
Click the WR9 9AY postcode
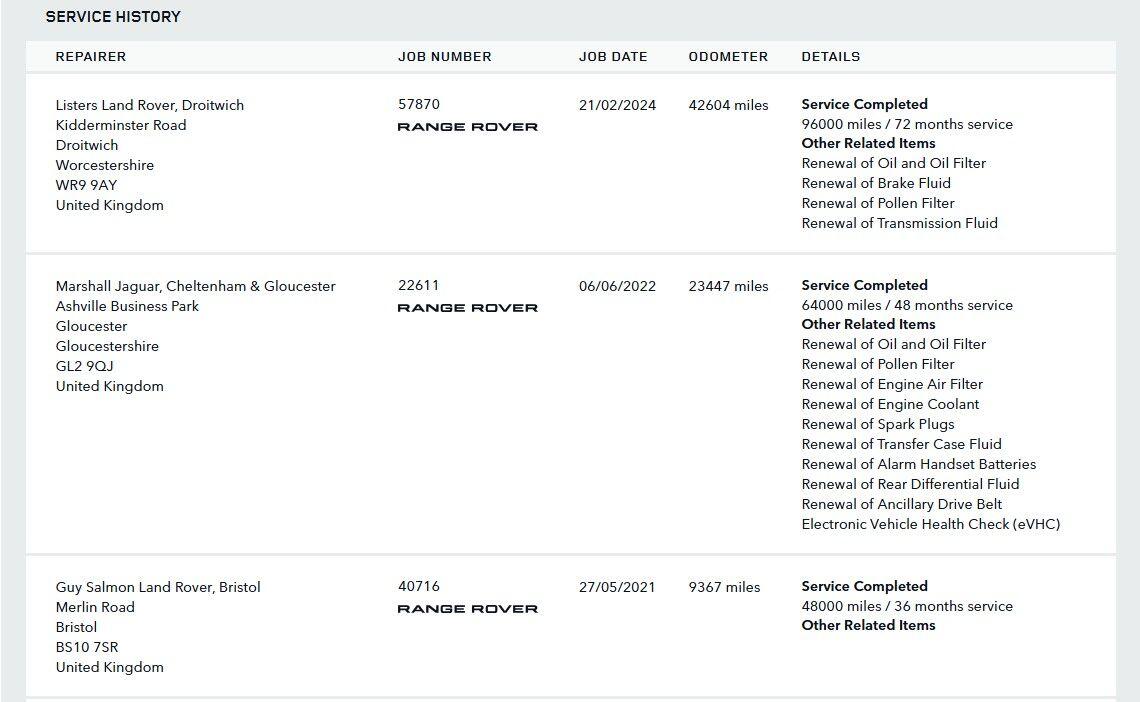point(86,185)
